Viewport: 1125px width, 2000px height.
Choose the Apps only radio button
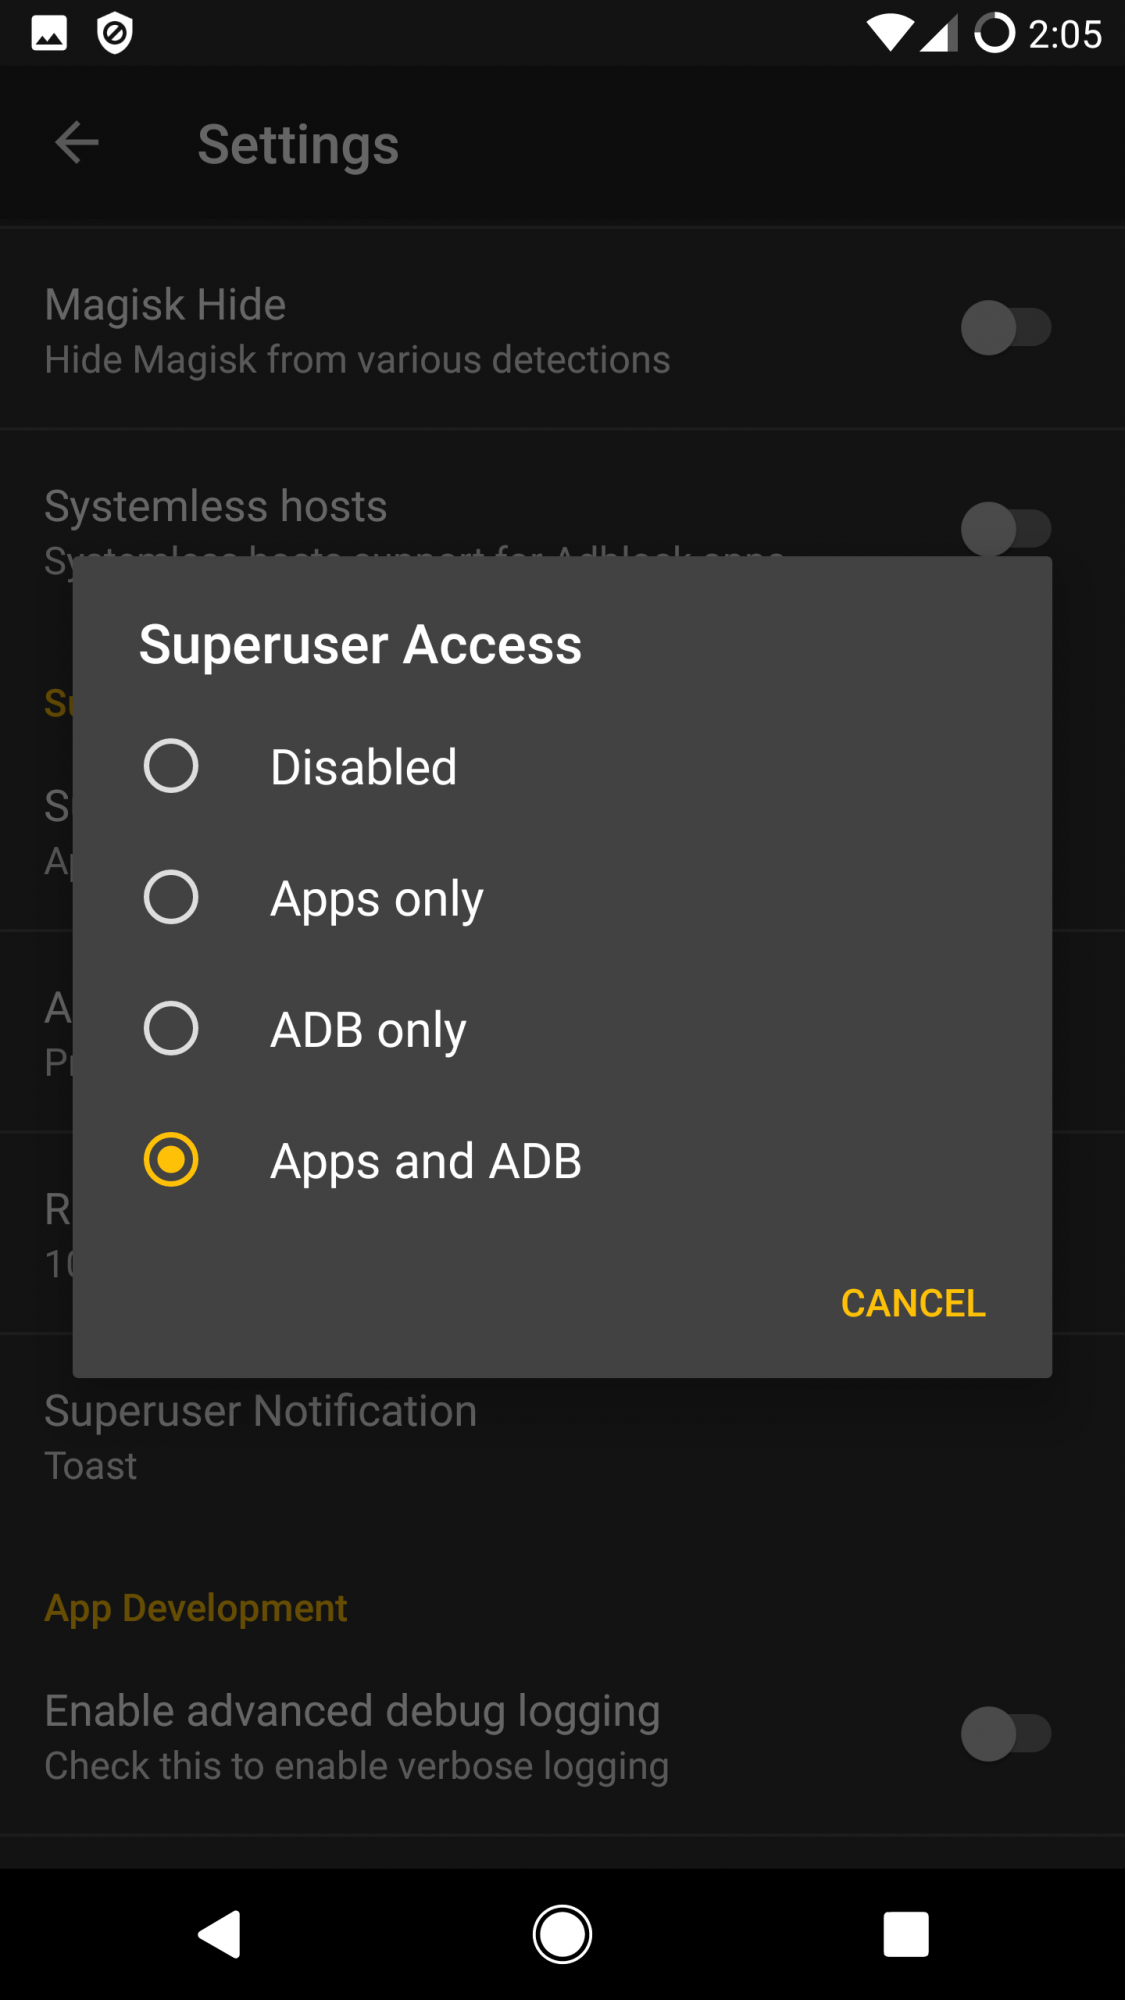(171, 897)
